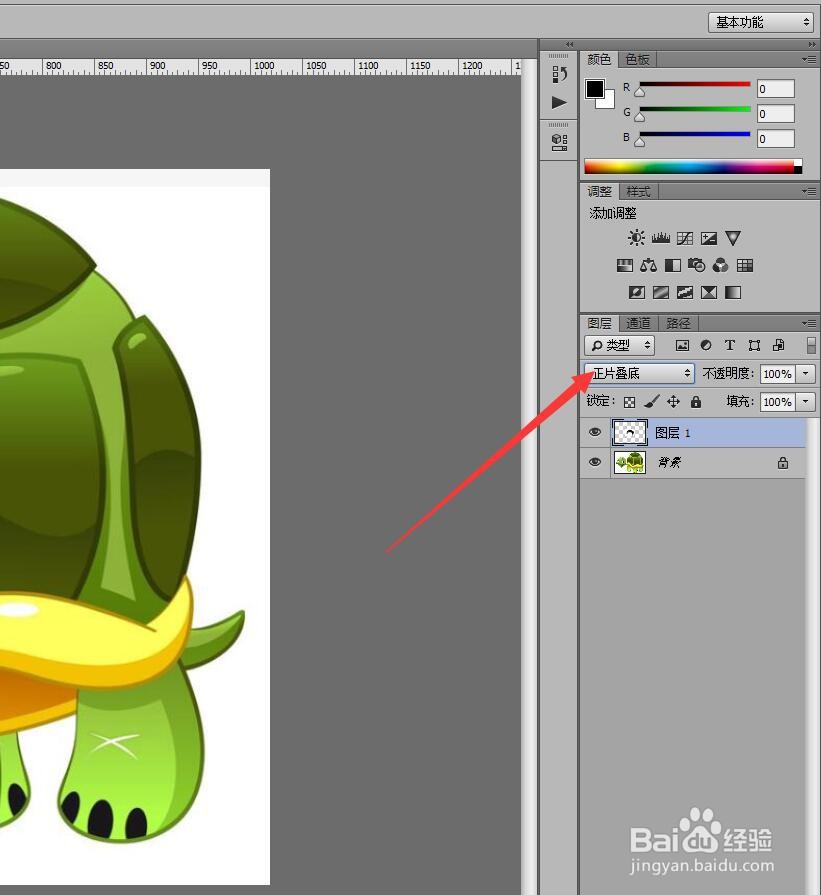Add a Threshold adjustment
Viewport: 821px width, 895px height.
(x=685, y=293)
